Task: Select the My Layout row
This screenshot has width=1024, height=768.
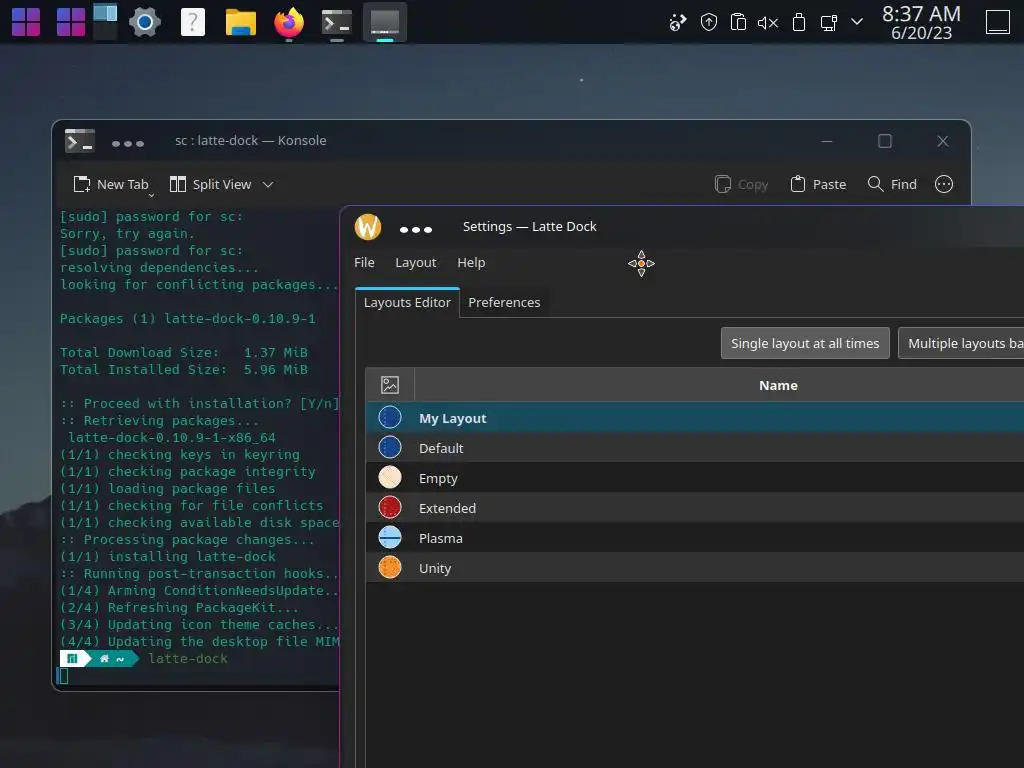Action: point(695,418)
